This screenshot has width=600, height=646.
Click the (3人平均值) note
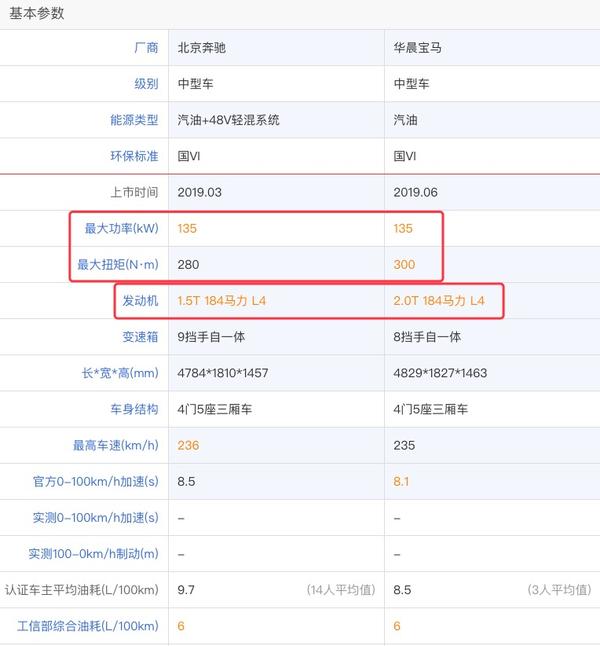point(559,590)
